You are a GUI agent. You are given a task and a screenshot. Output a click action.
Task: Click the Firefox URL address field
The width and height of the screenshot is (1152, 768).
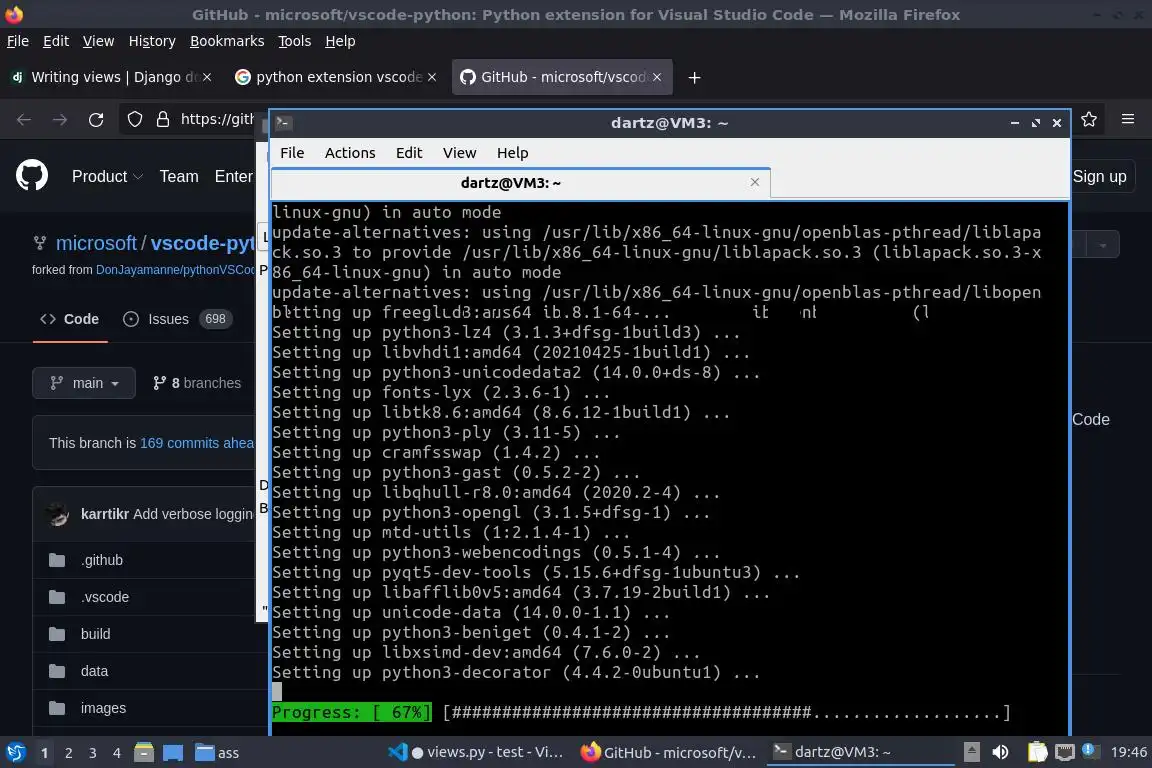pos(217,119)
